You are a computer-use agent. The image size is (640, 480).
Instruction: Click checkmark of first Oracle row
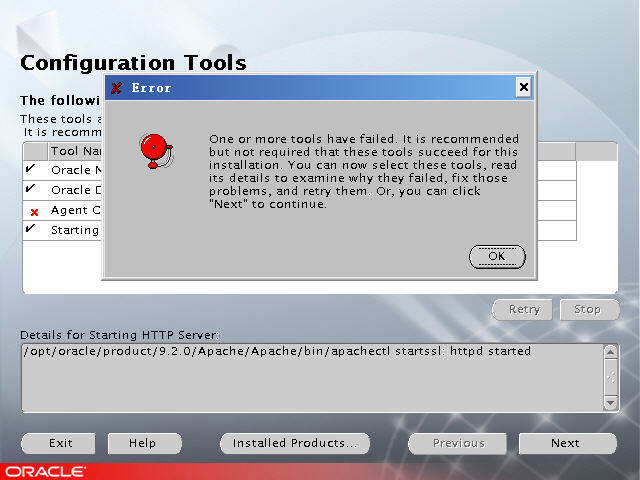[x=31, y=168]
